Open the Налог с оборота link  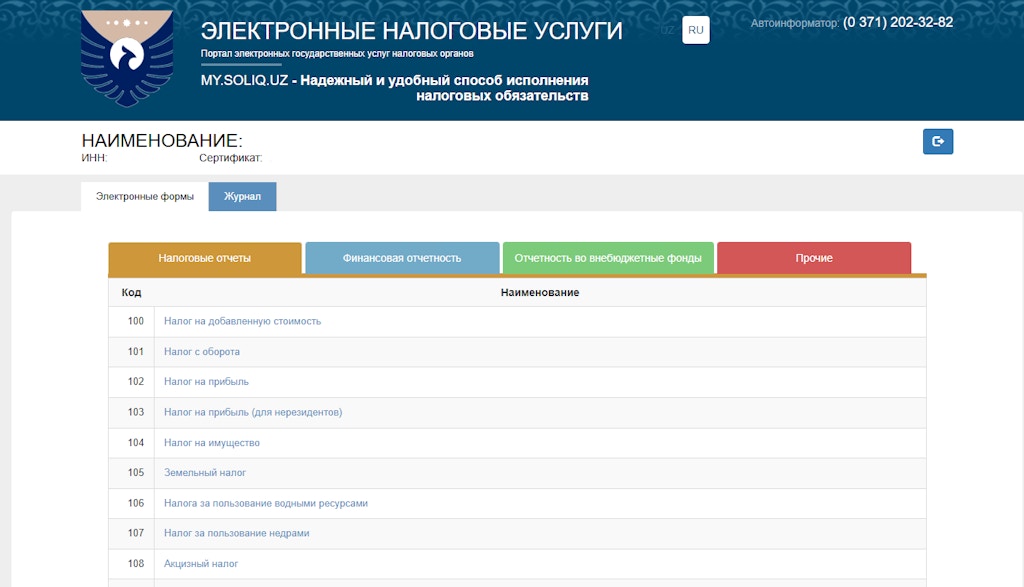click(202, 352)
